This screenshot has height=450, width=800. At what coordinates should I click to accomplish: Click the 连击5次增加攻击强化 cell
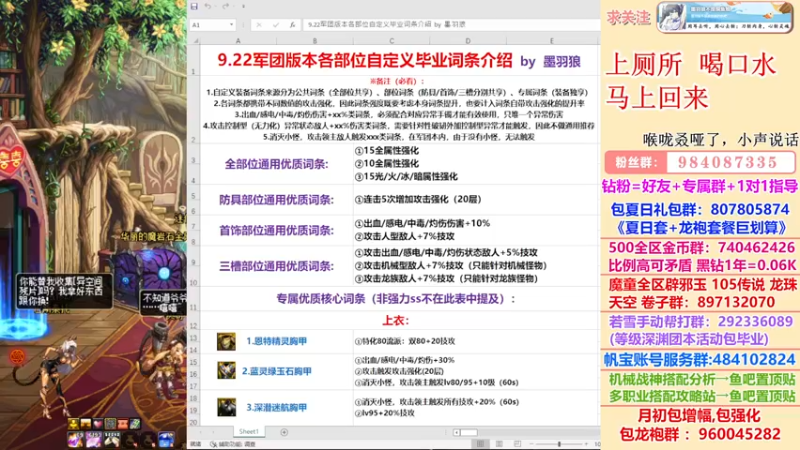[418, 199]
